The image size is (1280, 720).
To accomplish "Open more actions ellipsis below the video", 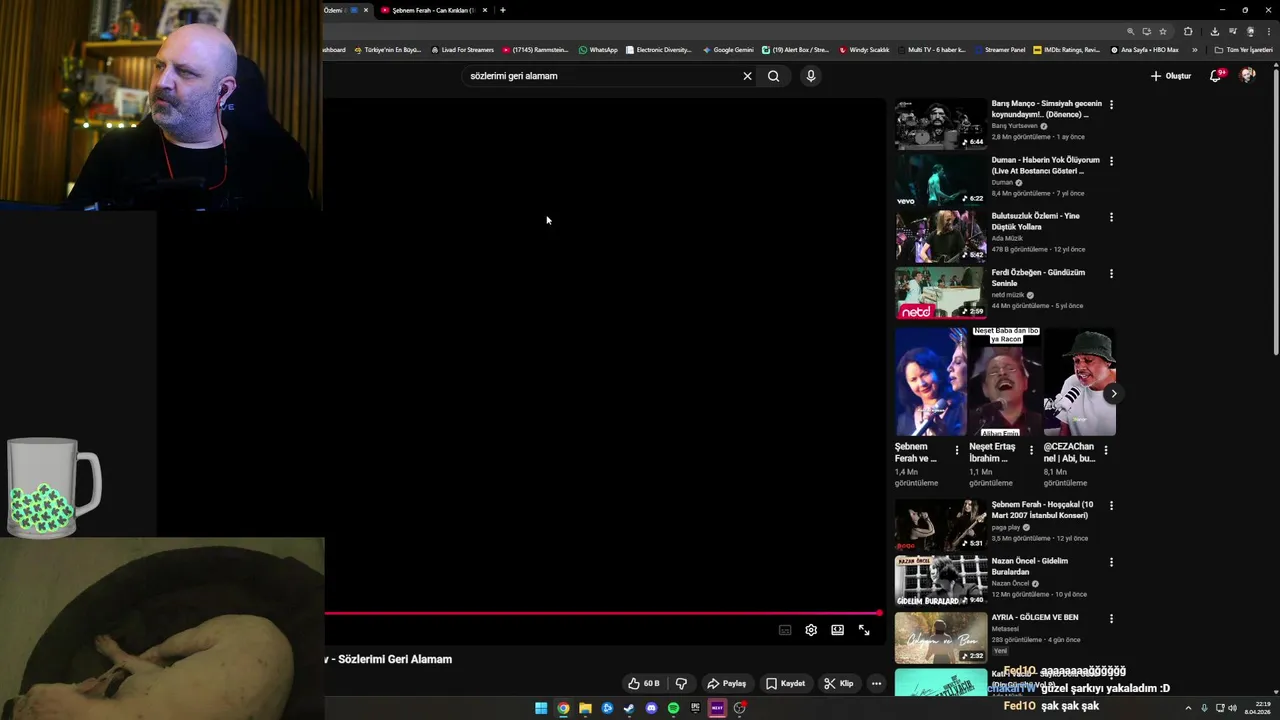I will (x=876, y=683).
